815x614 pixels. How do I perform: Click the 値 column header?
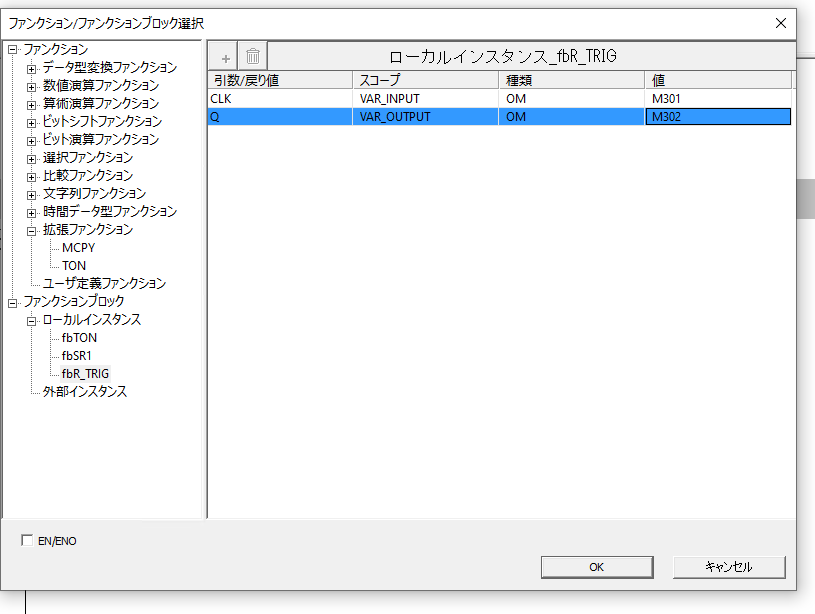pyautogui.click(x=717, y=80)
